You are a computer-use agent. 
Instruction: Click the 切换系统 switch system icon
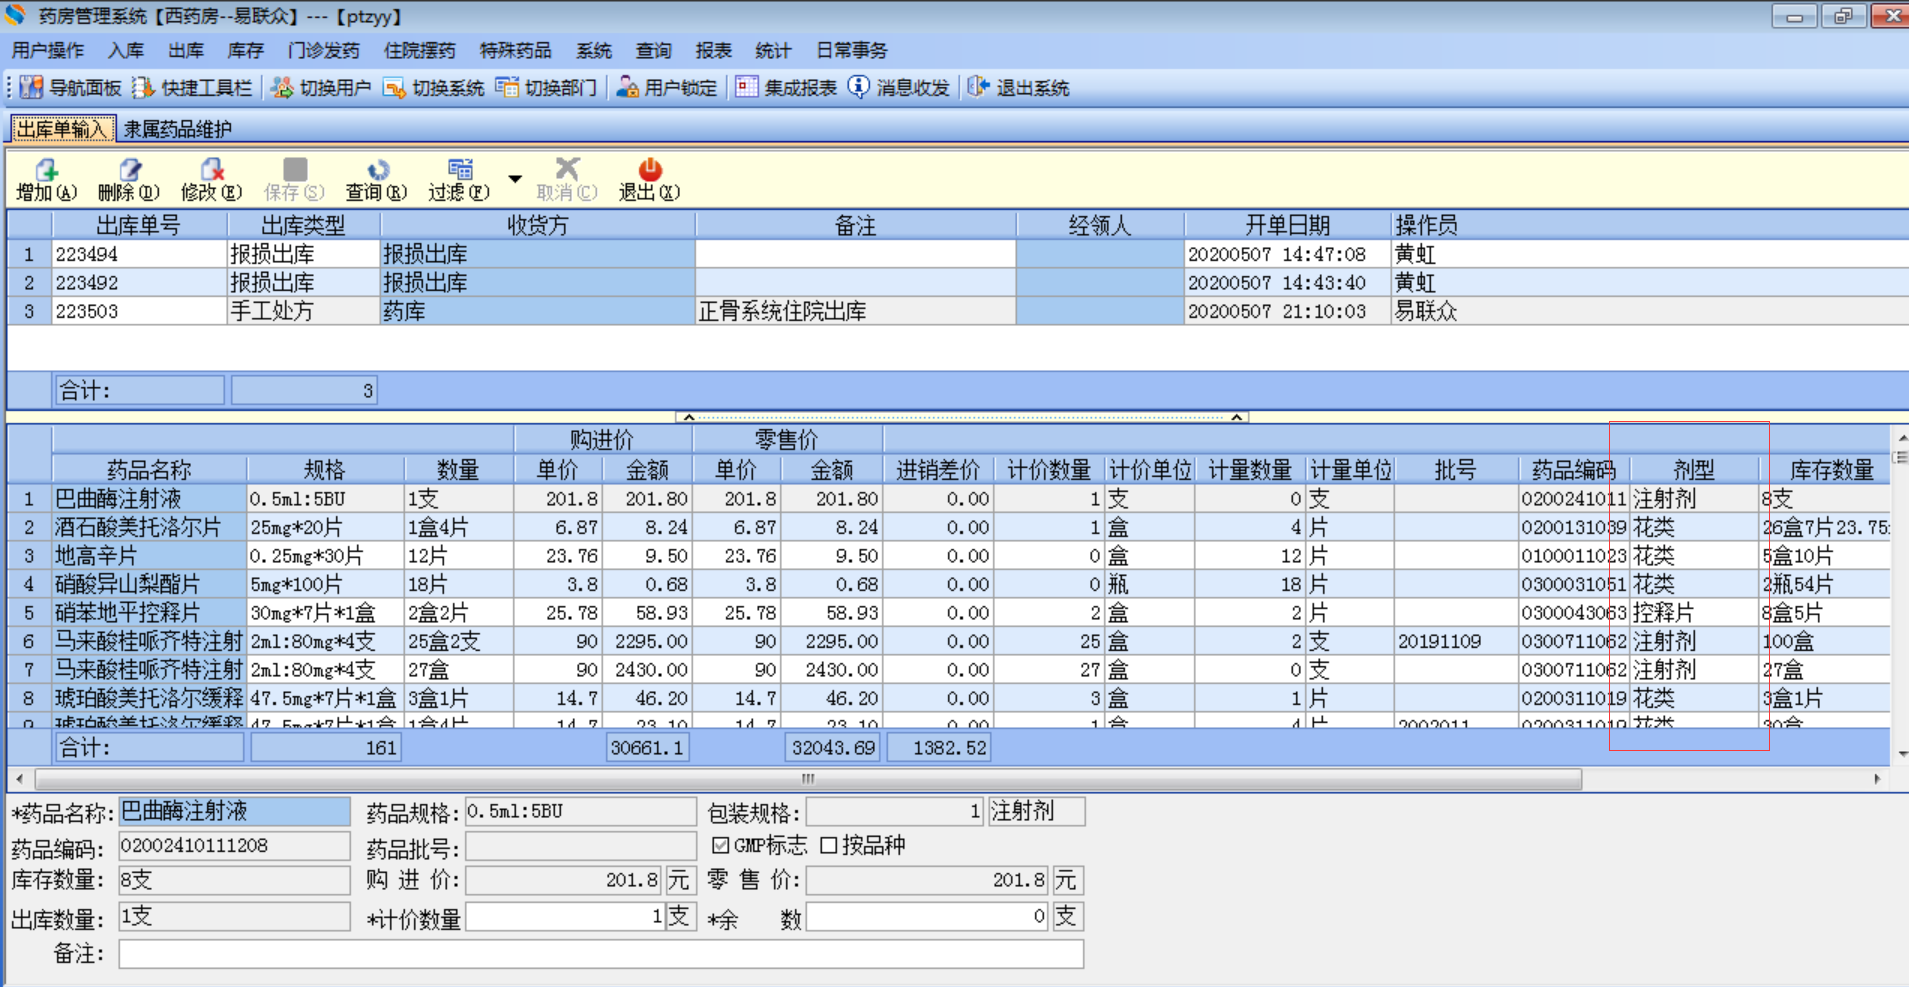pyautogui.click(x=395, y=87)
